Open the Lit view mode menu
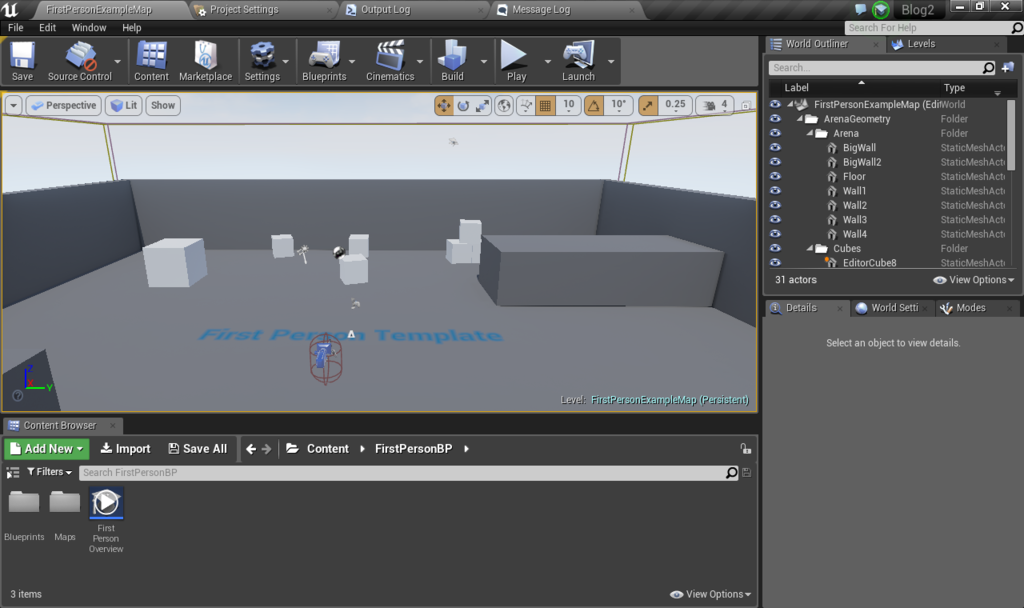Image resolution: width=1024 pixels, height=608 pixels. coord(124,105)
